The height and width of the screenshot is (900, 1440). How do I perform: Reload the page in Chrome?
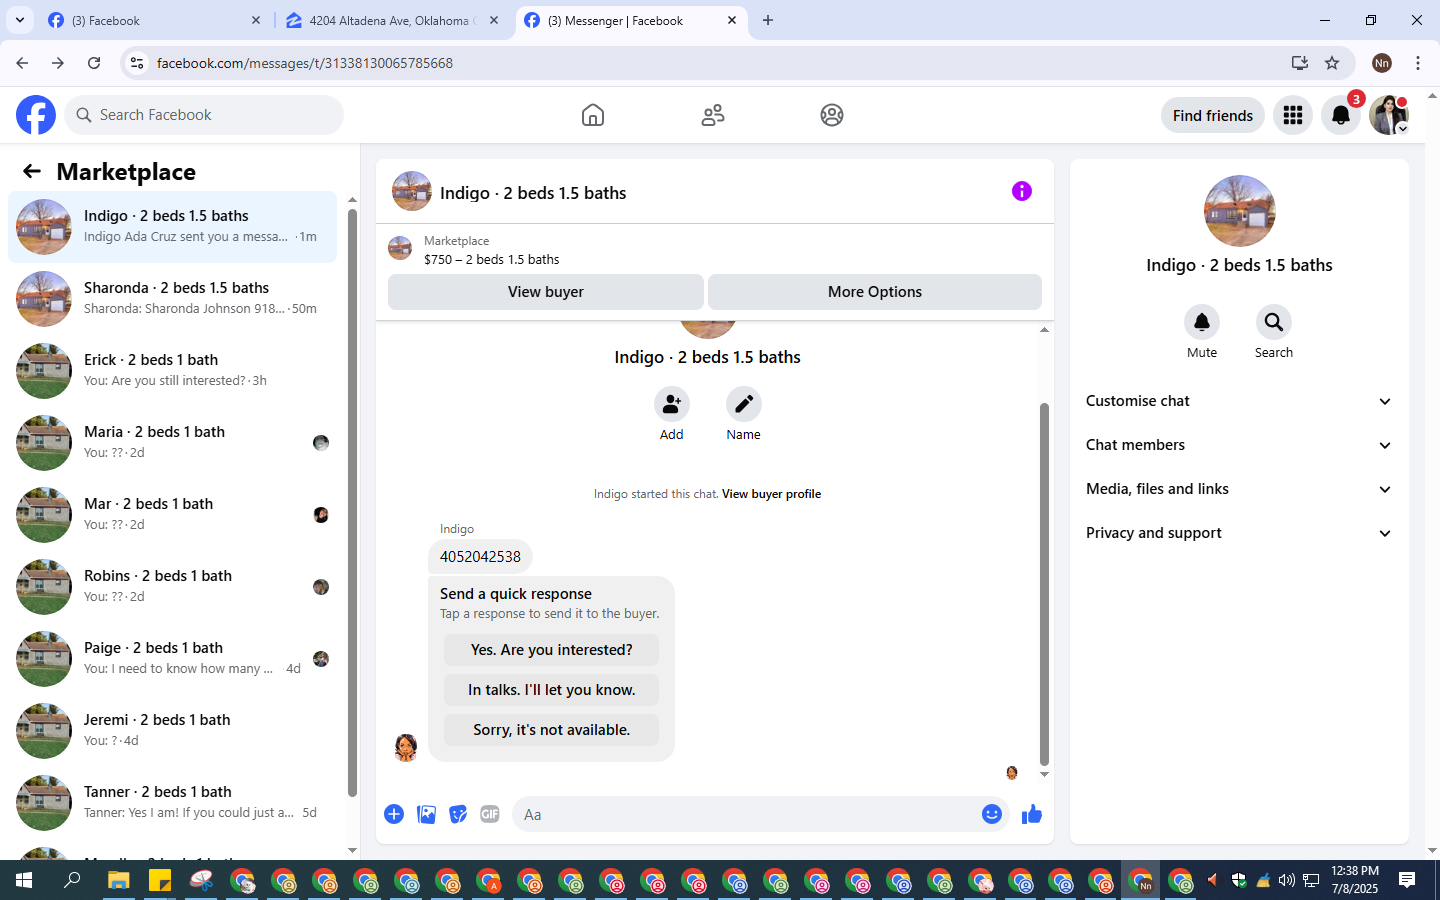pos(94,63)
